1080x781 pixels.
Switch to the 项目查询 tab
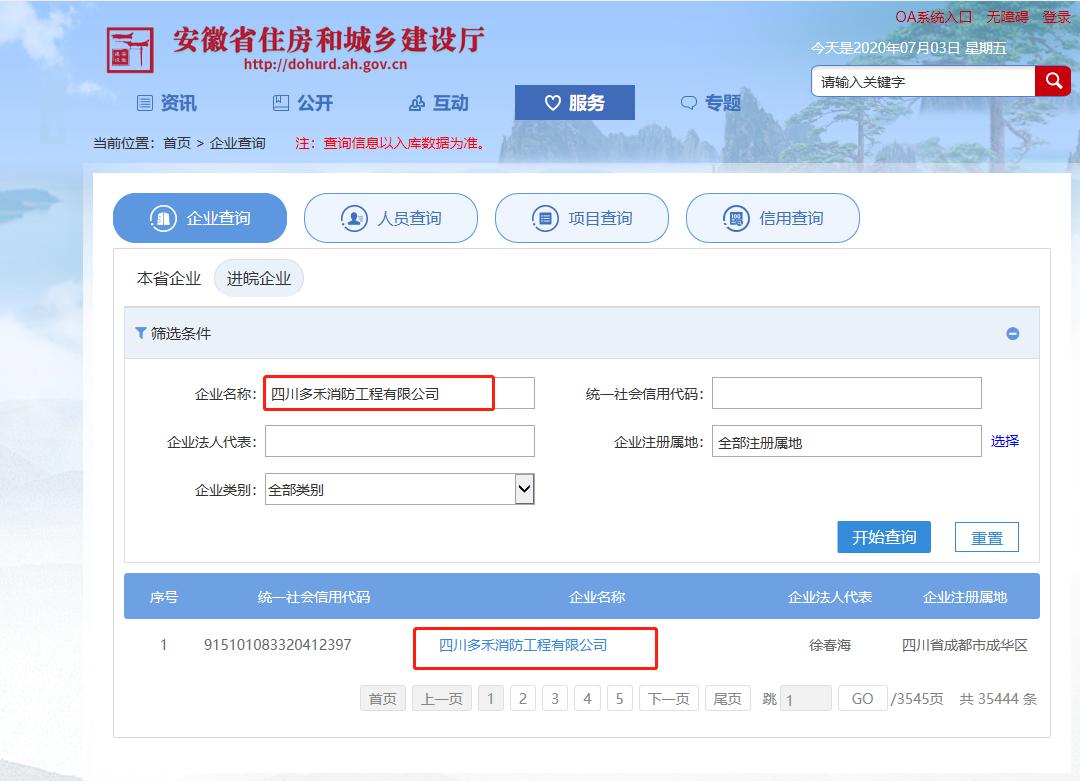582,218
